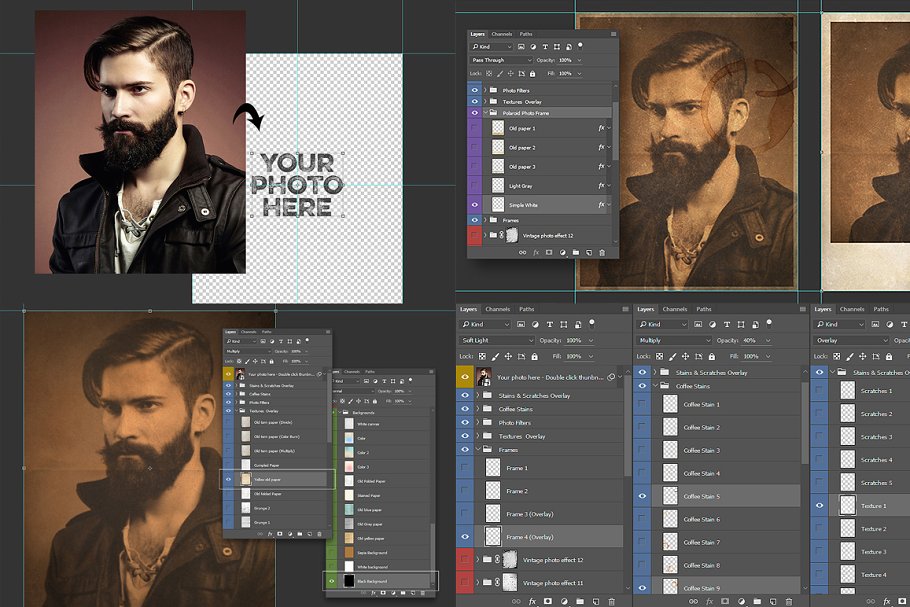Toggle visibility of the Simple White layer
This screenshot has width=910, height=607.
tap(475, 205)
